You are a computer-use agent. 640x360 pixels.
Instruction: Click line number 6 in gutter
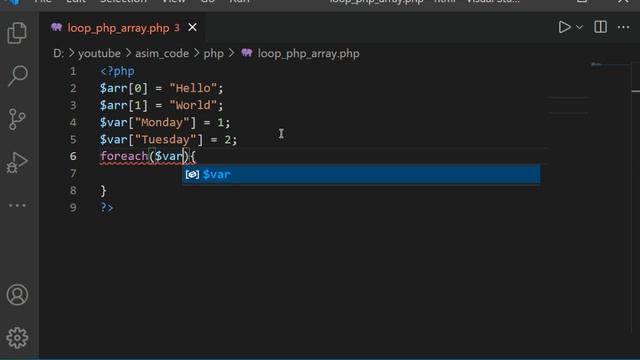pos(73,156)
